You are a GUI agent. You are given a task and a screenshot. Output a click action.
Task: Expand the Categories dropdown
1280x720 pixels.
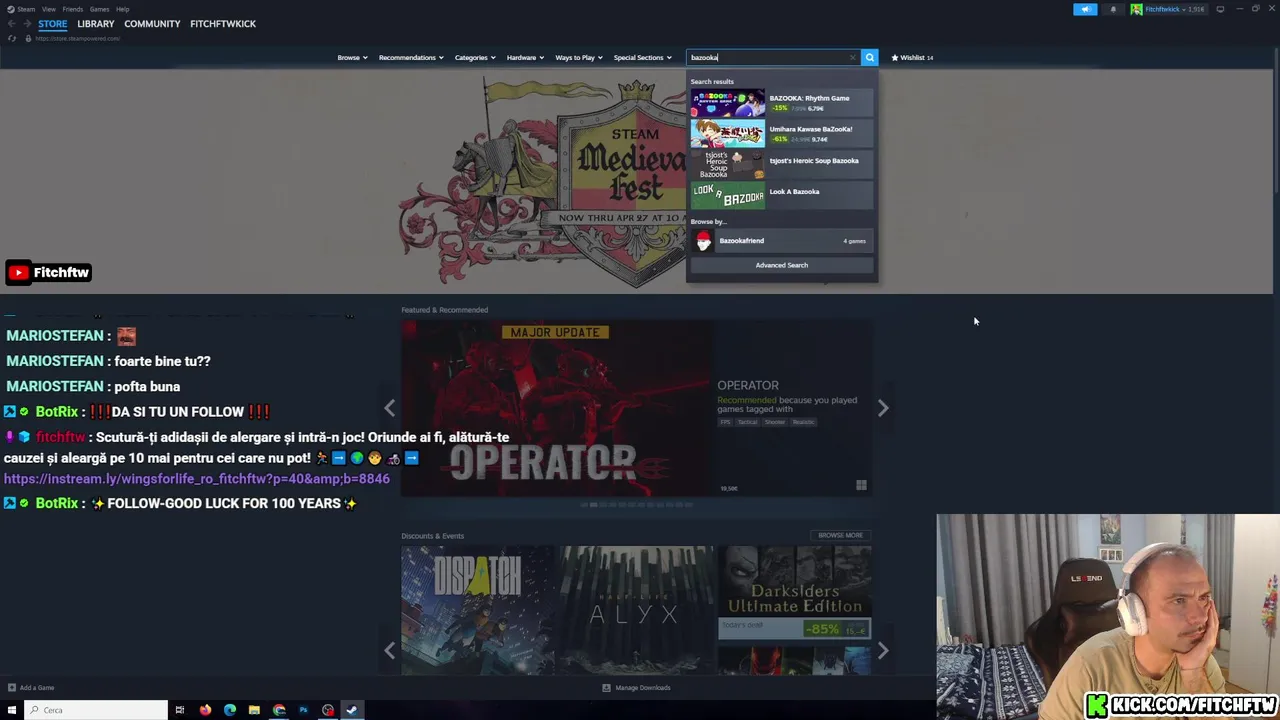click(x=475, y=57)
